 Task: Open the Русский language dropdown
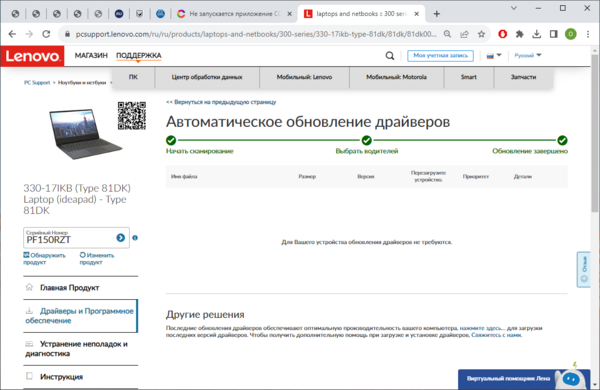528,55
